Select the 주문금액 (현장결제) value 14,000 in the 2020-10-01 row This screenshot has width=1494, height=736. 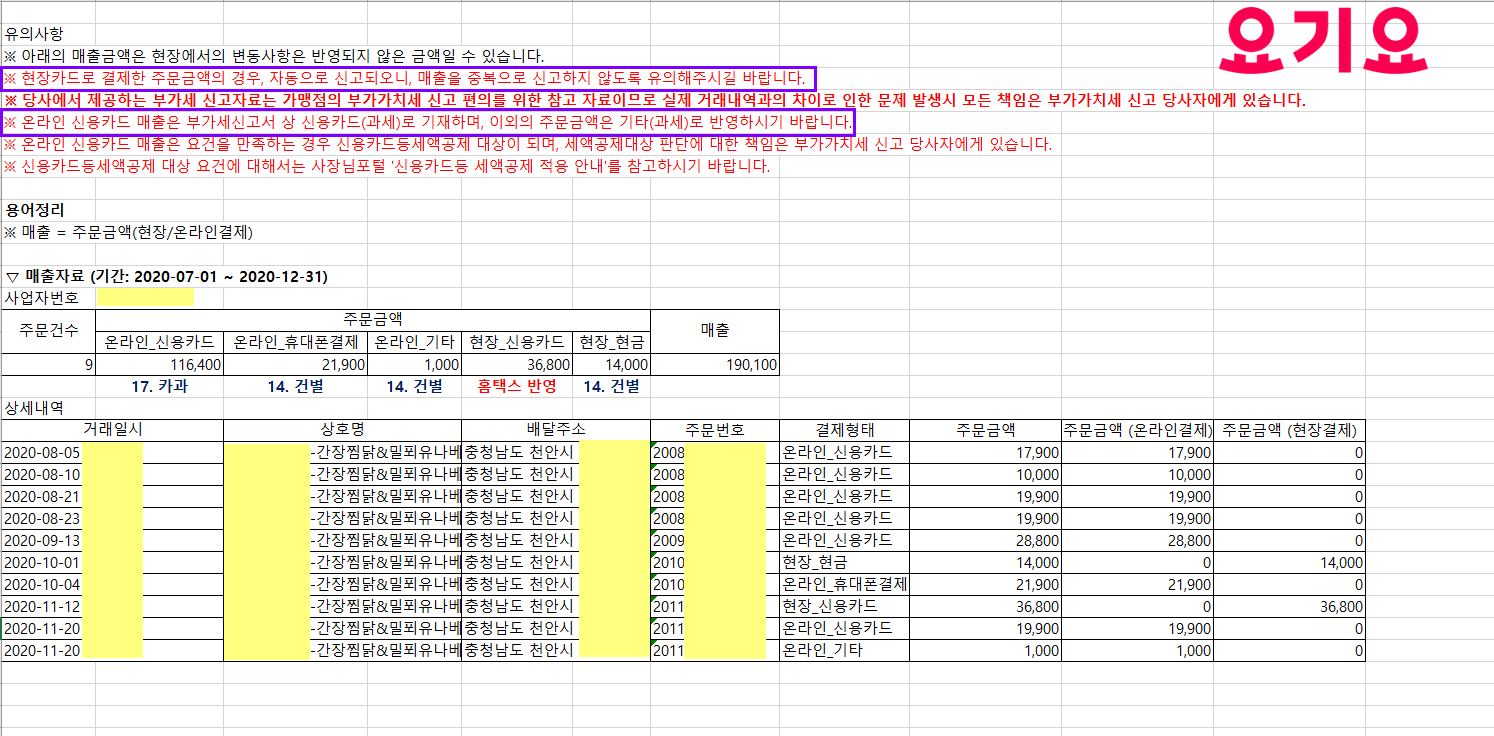[1290, 562]
